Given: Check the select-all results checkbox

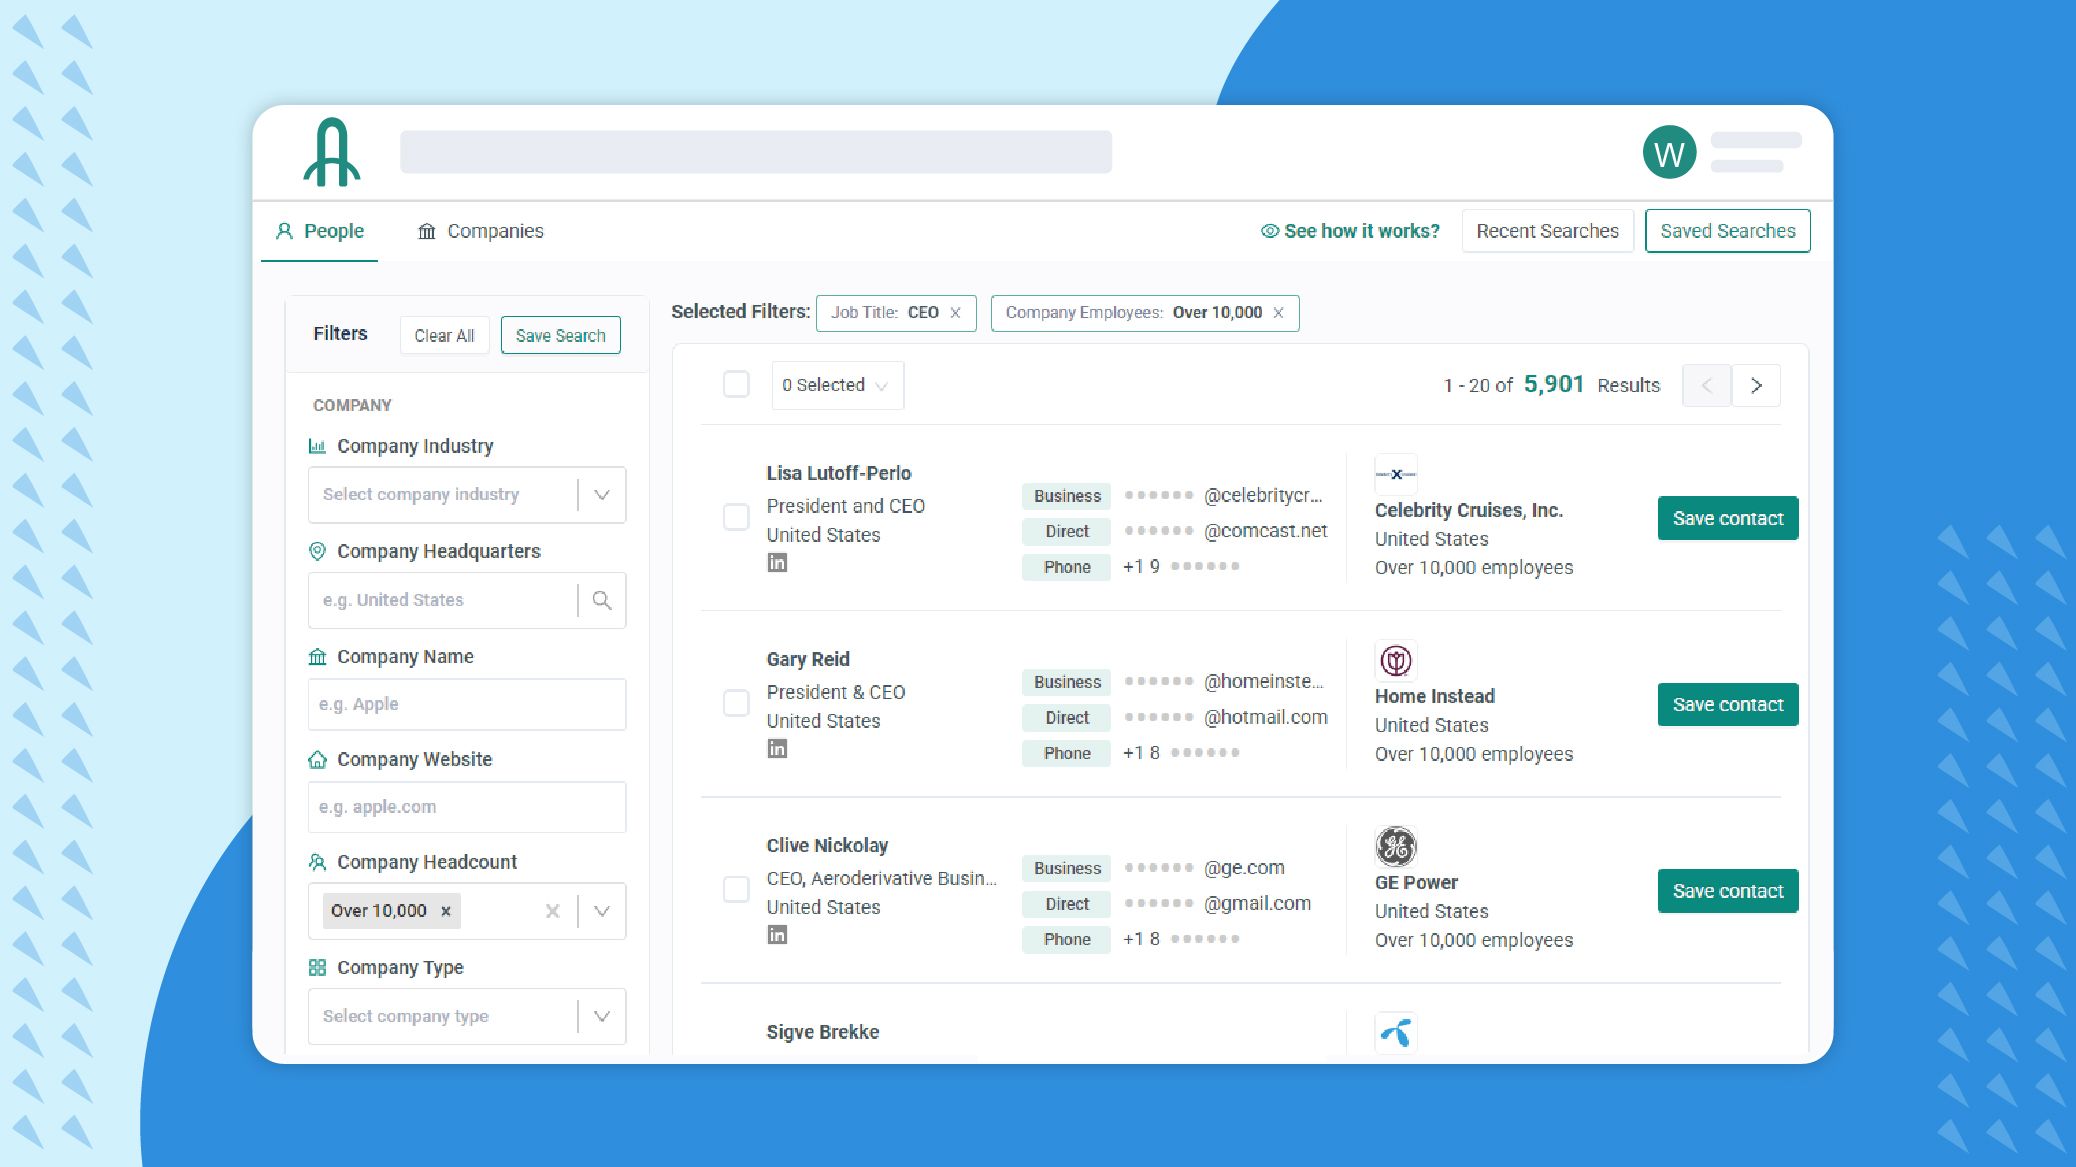Looking at the screenshot, I should pos(736,385).
